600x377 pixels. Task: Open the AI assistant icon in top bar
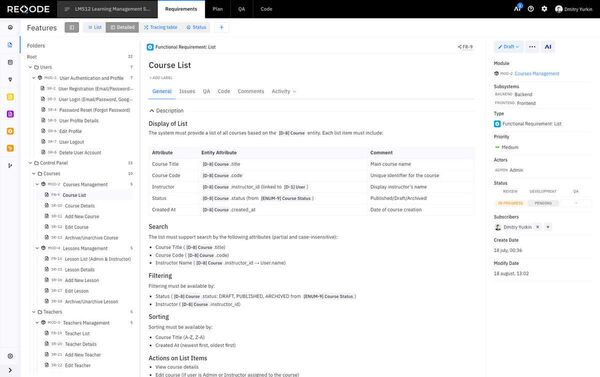(x=517, y=9)
